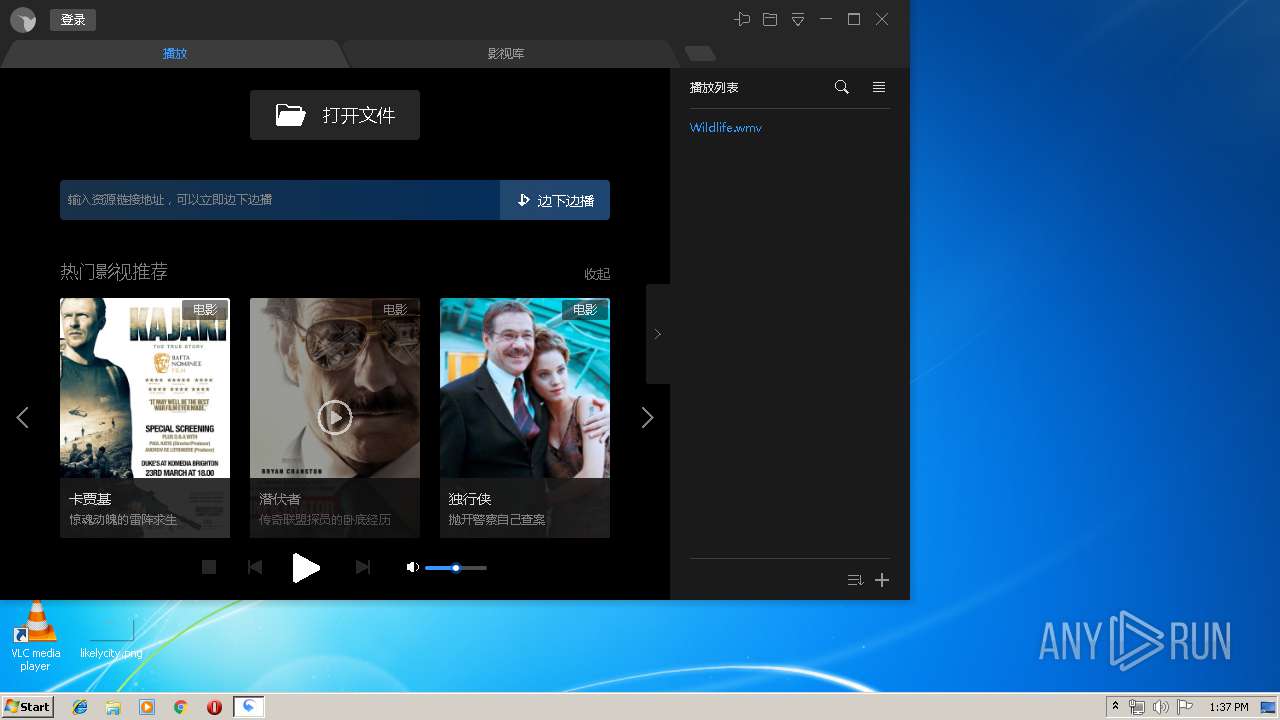Viewport: 1280px width, 720px height.
Task: Switch to the 播放 tab
Action: click(x=175, y=53)
